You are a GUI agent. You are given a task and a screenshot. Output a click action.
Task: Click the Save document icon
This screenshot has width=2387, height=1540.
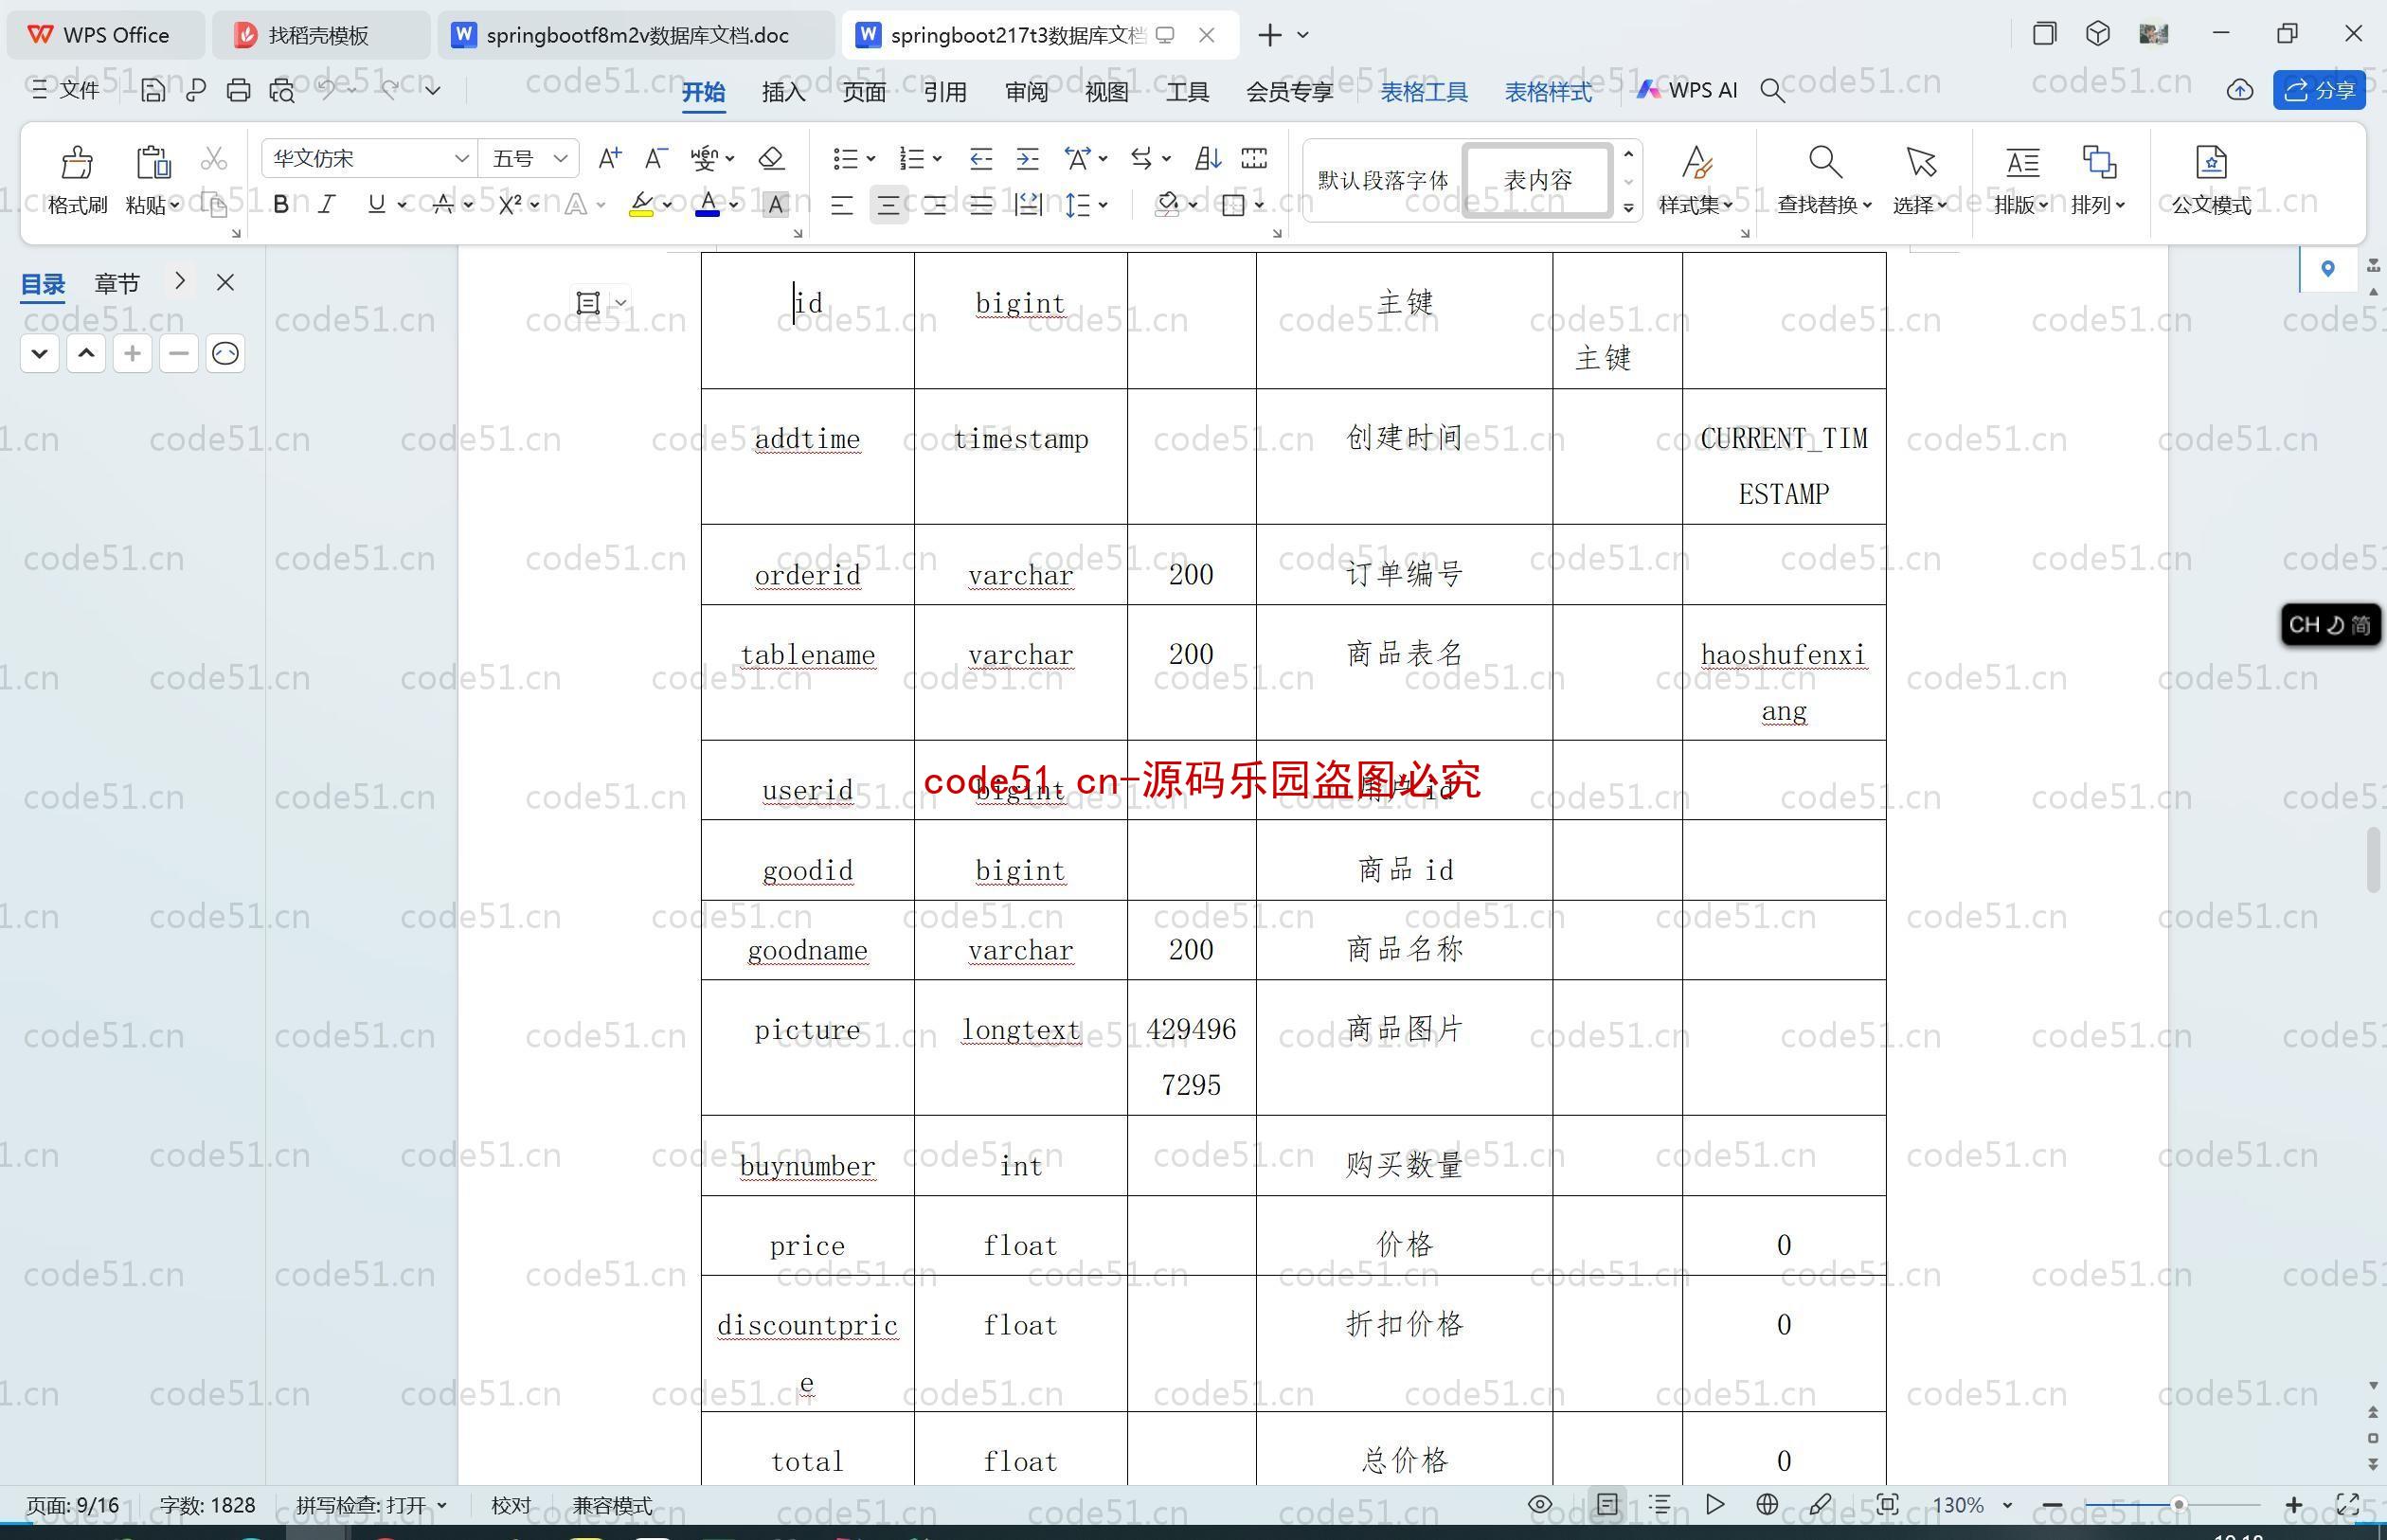point(152,91)
